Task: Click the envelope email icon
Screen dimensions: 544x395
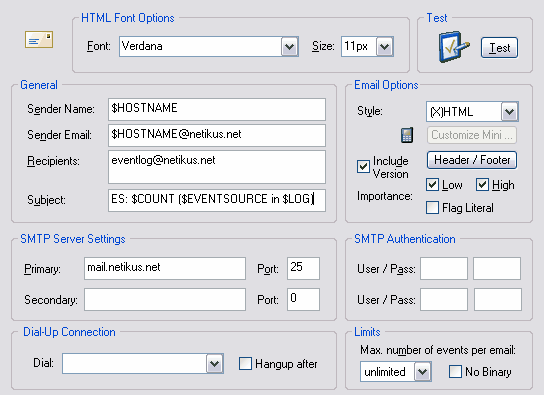Action: pos(39,40)
